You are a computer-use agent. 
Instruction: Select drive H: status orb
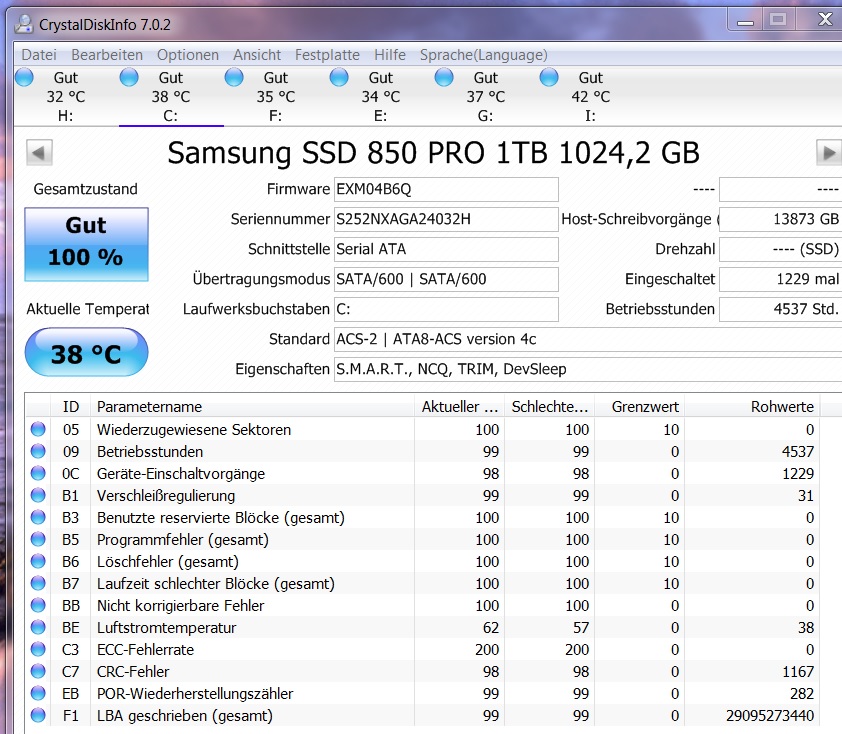point(24,77)
